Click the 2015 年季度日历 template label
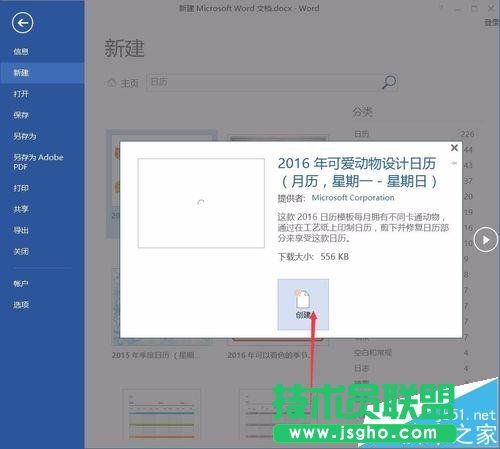Viewport: 500px width, 449px height. tap(156, 355)
